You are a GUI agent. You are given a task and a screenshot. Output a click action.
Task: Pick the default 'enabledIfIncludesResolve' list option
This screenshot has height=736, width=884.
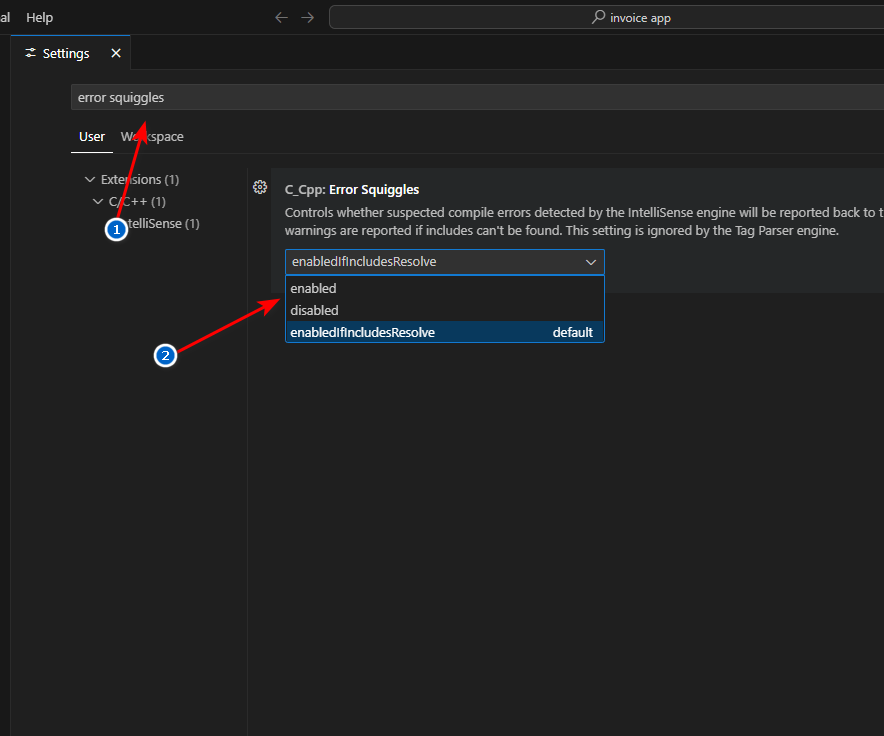coord(362,332)
